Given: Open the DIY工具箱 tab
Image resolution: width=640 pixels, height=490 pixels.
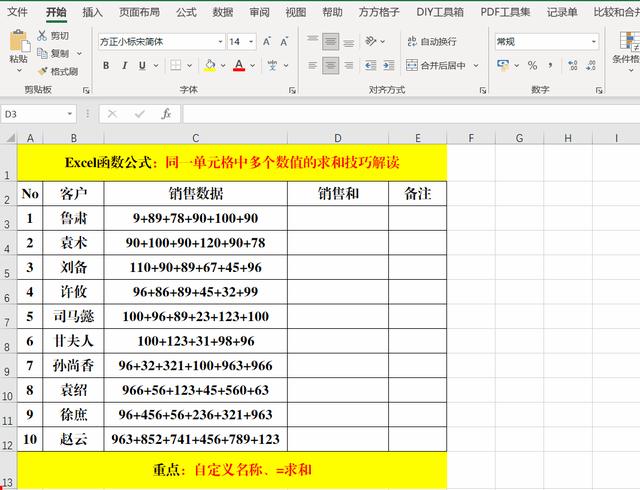Looking at the screenshot, I should tap(440, 12).
